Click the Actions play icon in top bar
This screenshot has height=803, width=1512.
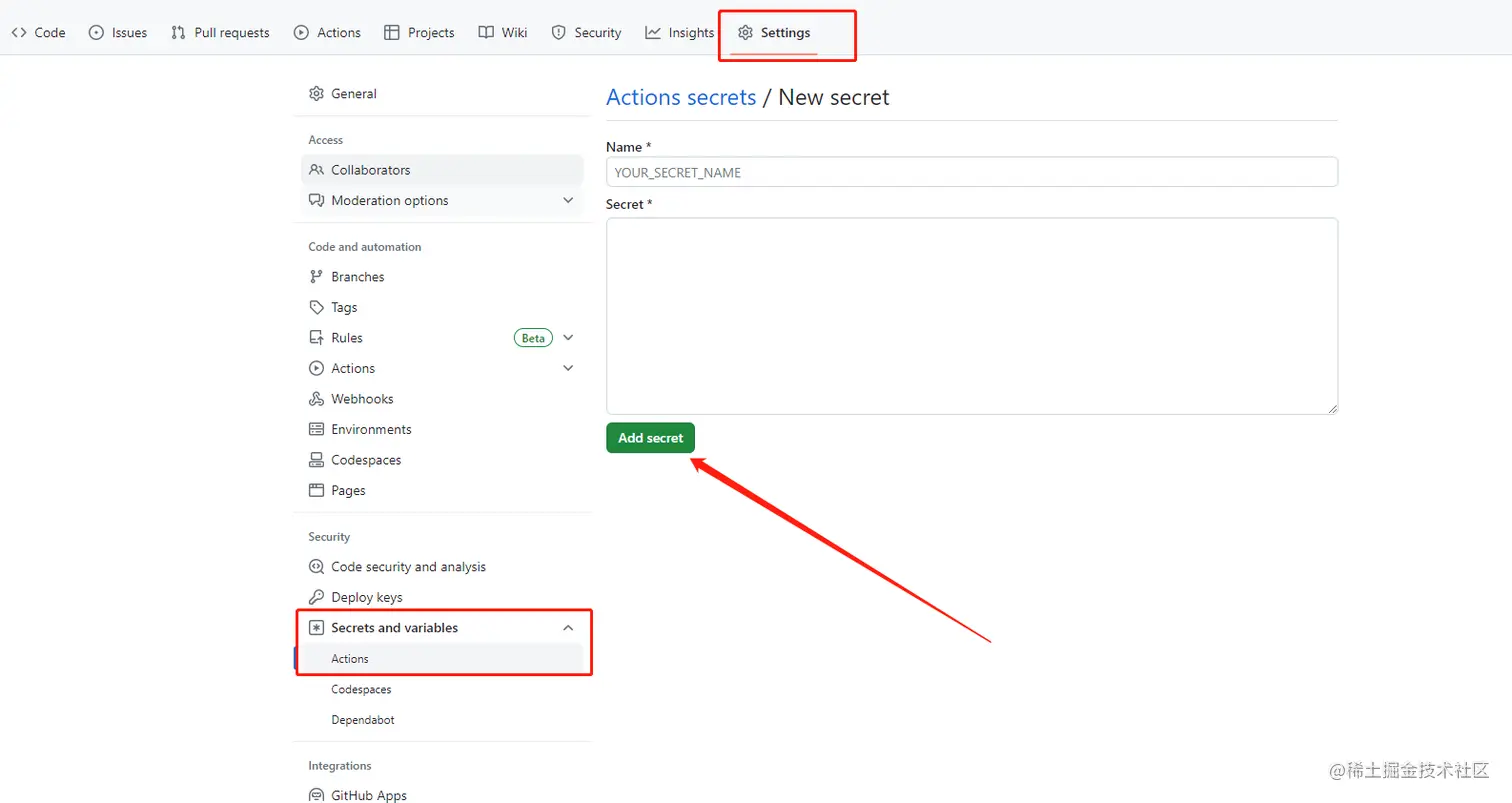tap(301, 32)
